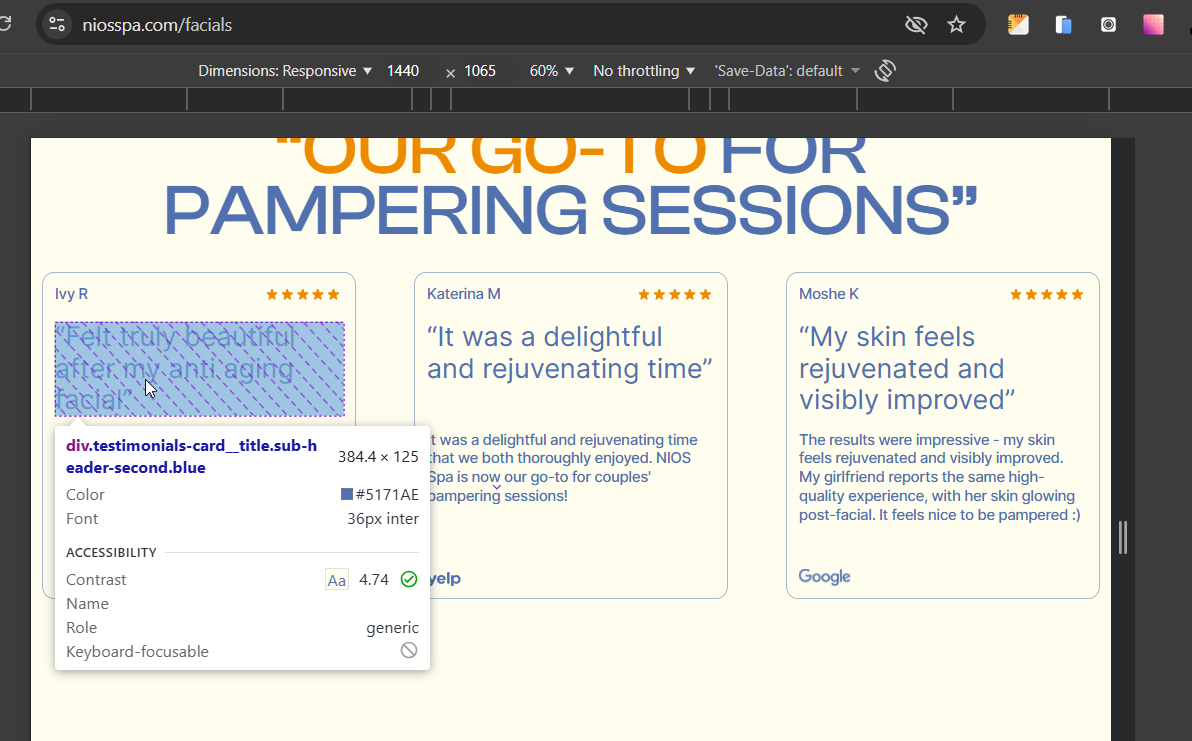Click Katerina M's review body paragraph

coord(563,467)
